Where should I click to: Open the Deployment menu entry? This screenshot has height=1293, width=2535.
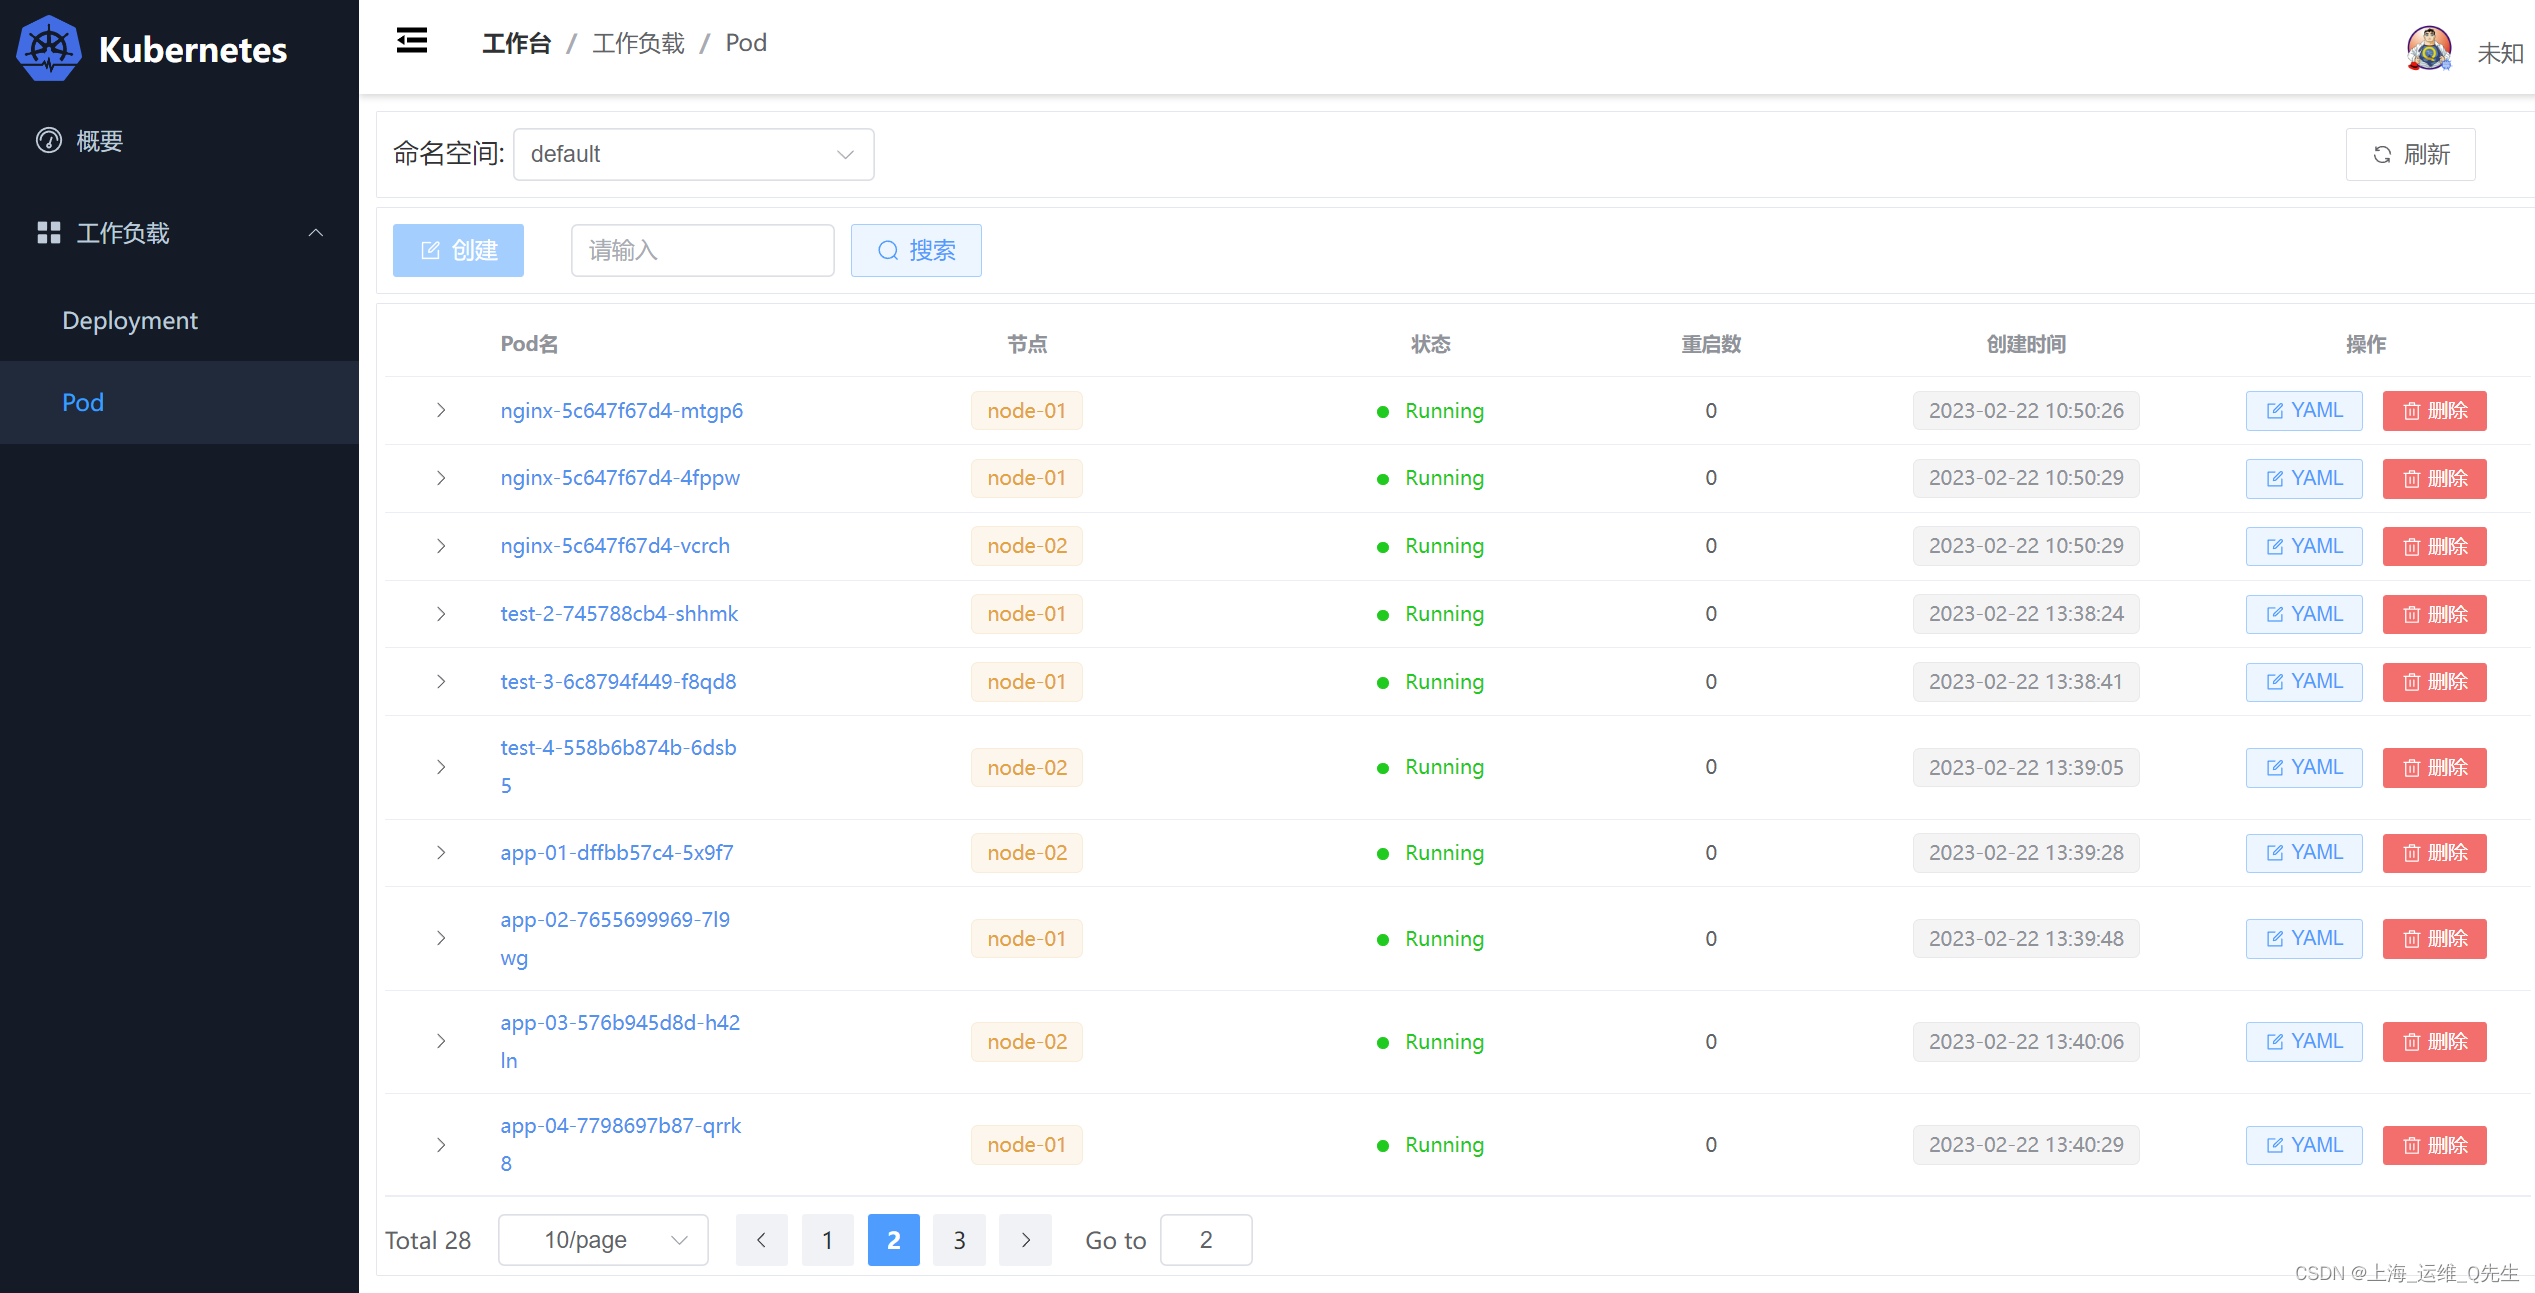tap(180, 320)
